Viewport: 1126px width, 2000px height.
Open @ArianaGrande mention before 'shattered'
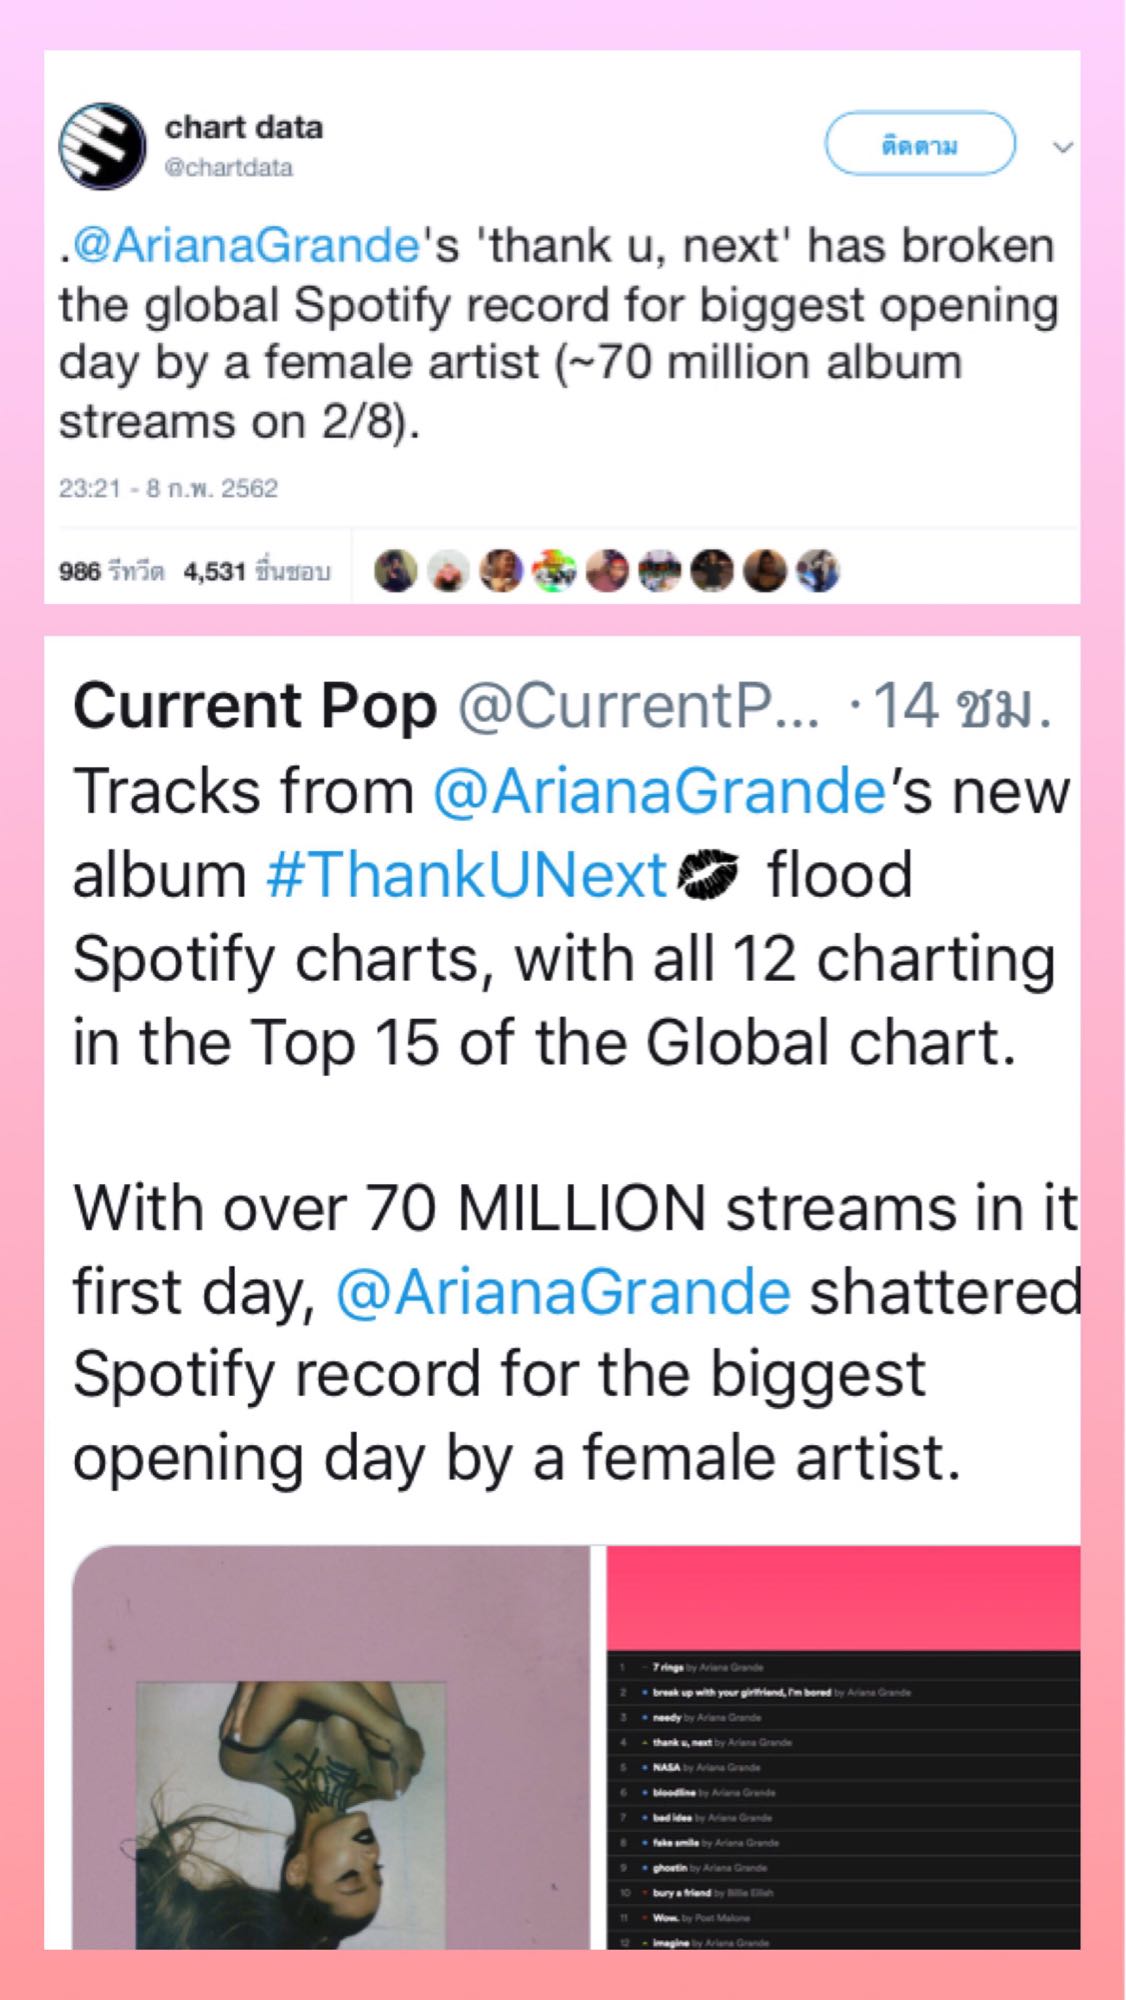563,1292
